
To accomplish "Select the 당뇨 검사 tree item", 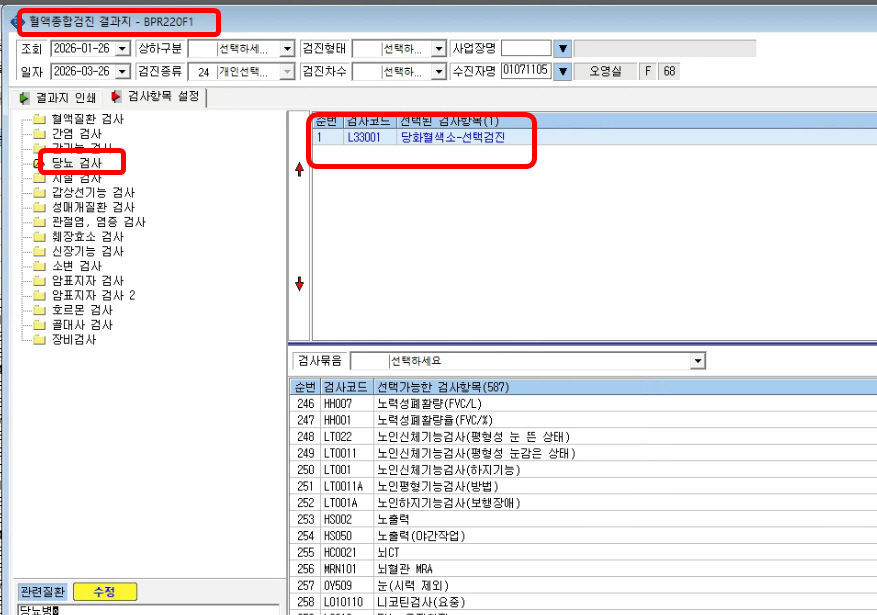I will click(x=77, y=163).
